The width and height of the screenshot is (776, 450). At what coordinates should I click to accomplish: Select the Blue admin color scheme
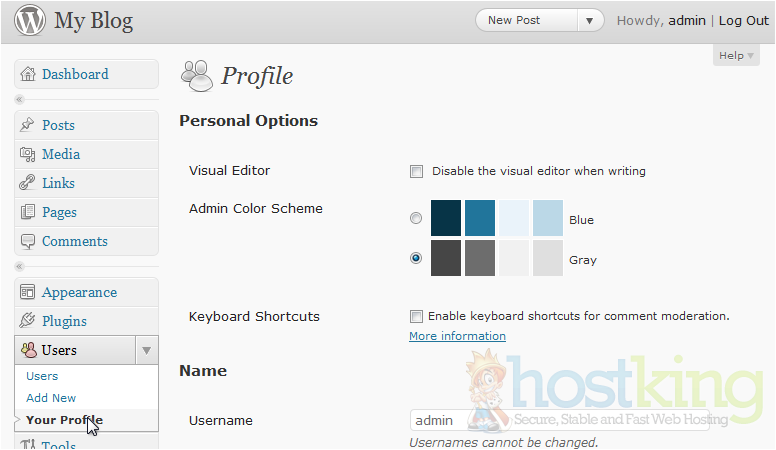coord(416,218)
